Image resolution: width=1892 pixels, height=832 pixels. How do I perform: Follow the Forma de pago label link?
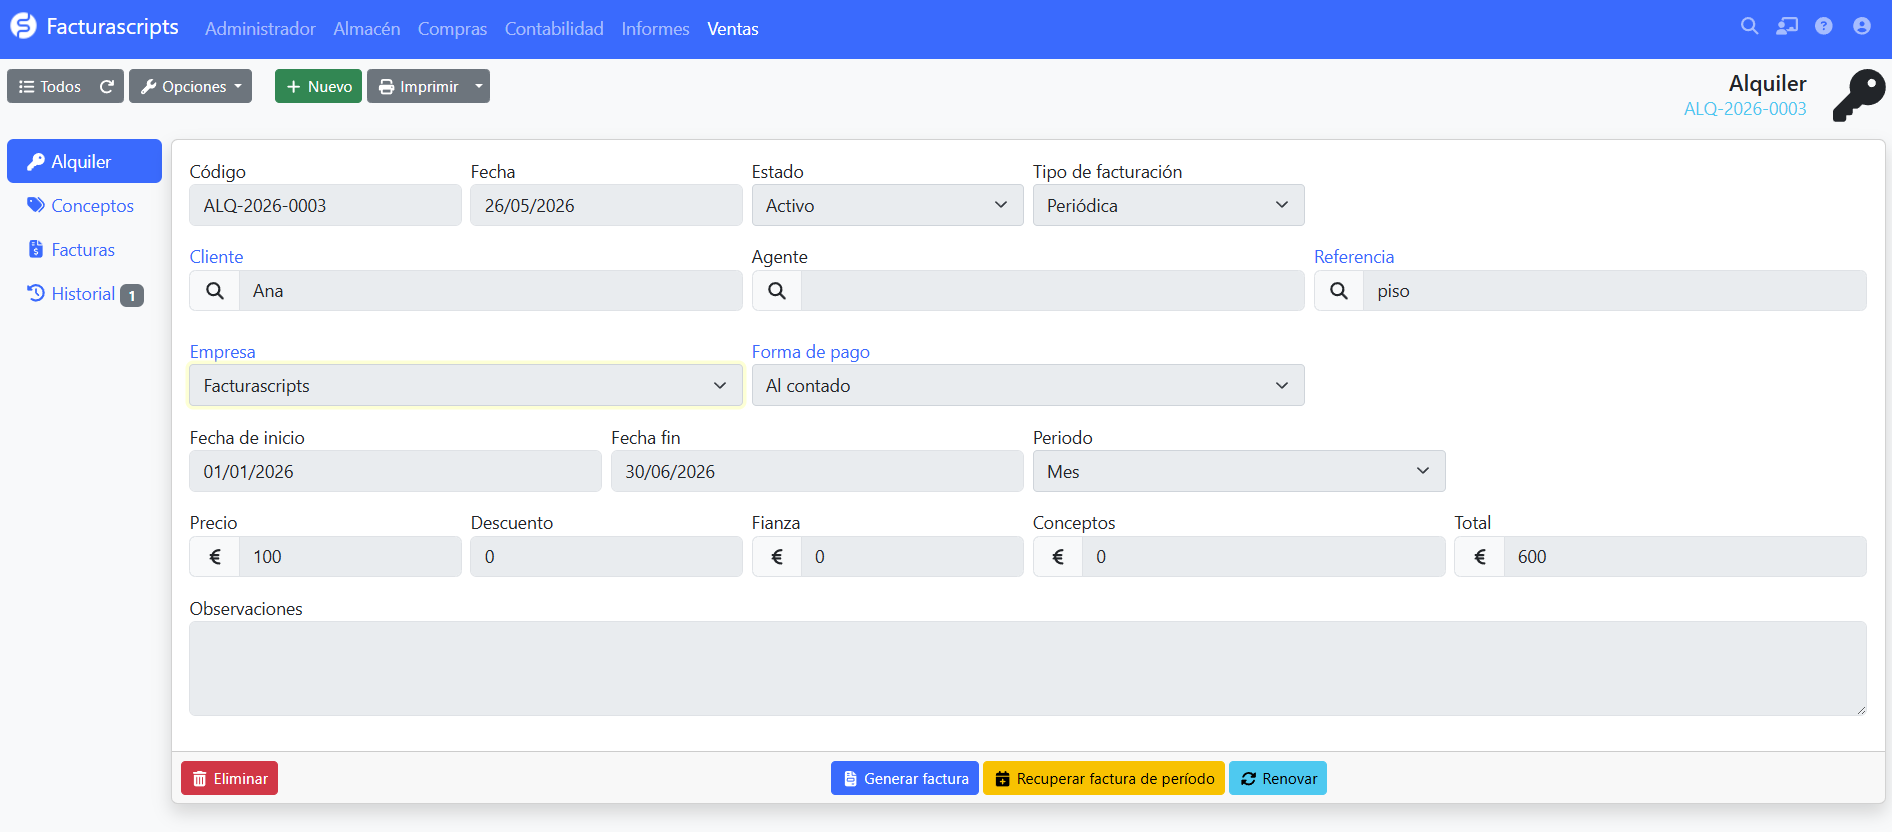[811, 352]
